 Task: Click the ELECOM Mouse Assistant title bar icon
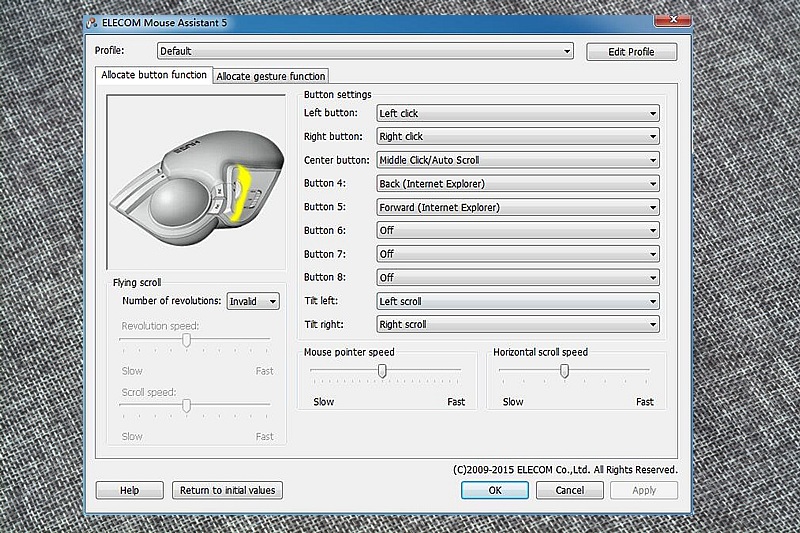click(x=93, y=21)
